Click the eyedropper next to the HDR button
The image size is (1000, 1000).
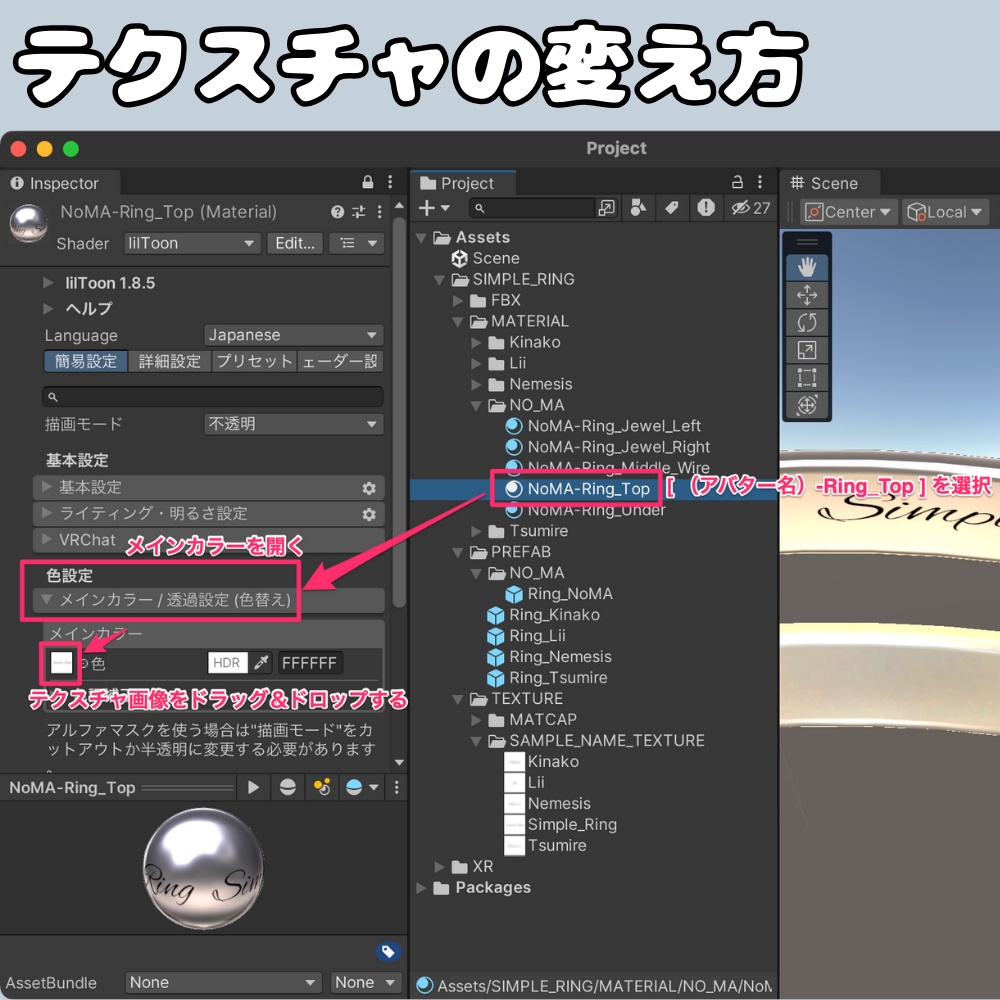(x=262, y=662)
